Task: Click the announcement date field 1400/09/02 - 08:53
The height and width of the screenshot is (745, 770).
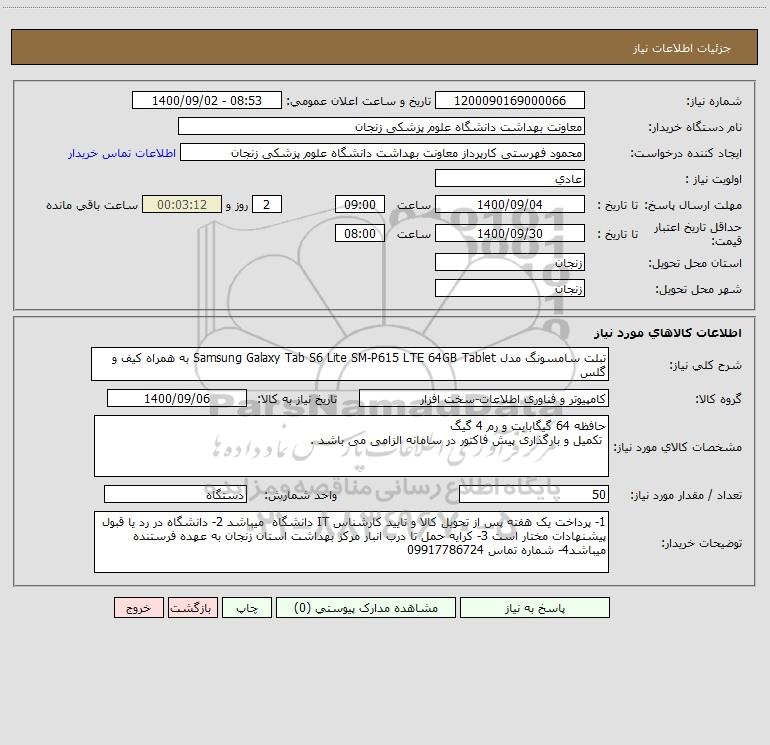Action: pos(207,100)
